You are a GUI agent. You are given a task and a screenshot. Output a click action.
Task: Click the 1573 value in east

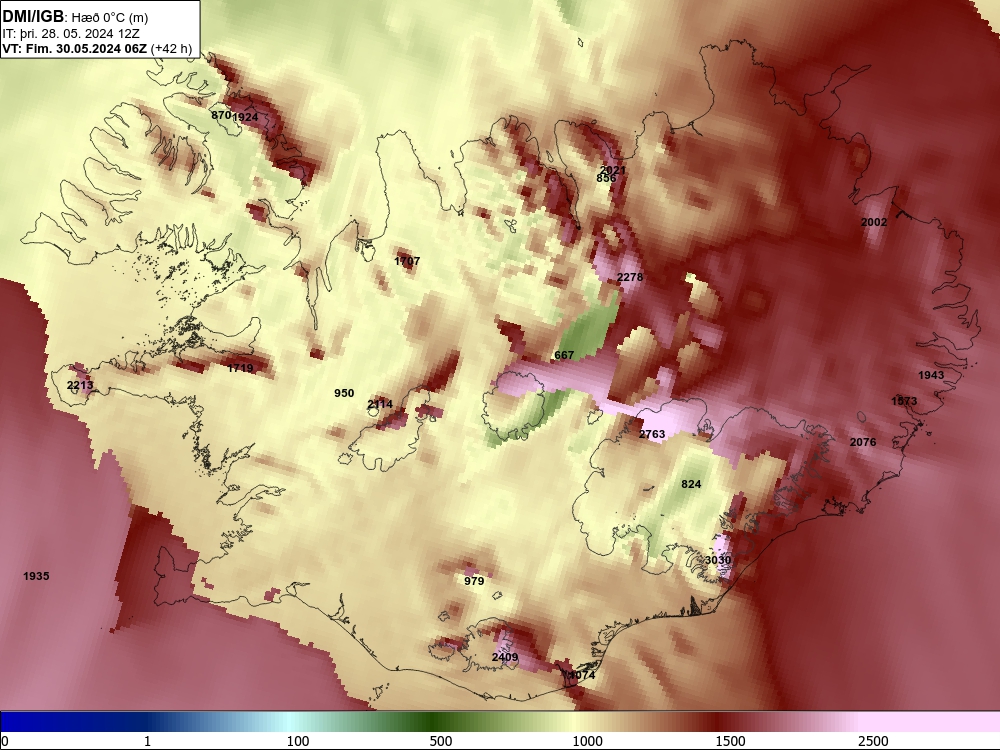pos(904,401)
